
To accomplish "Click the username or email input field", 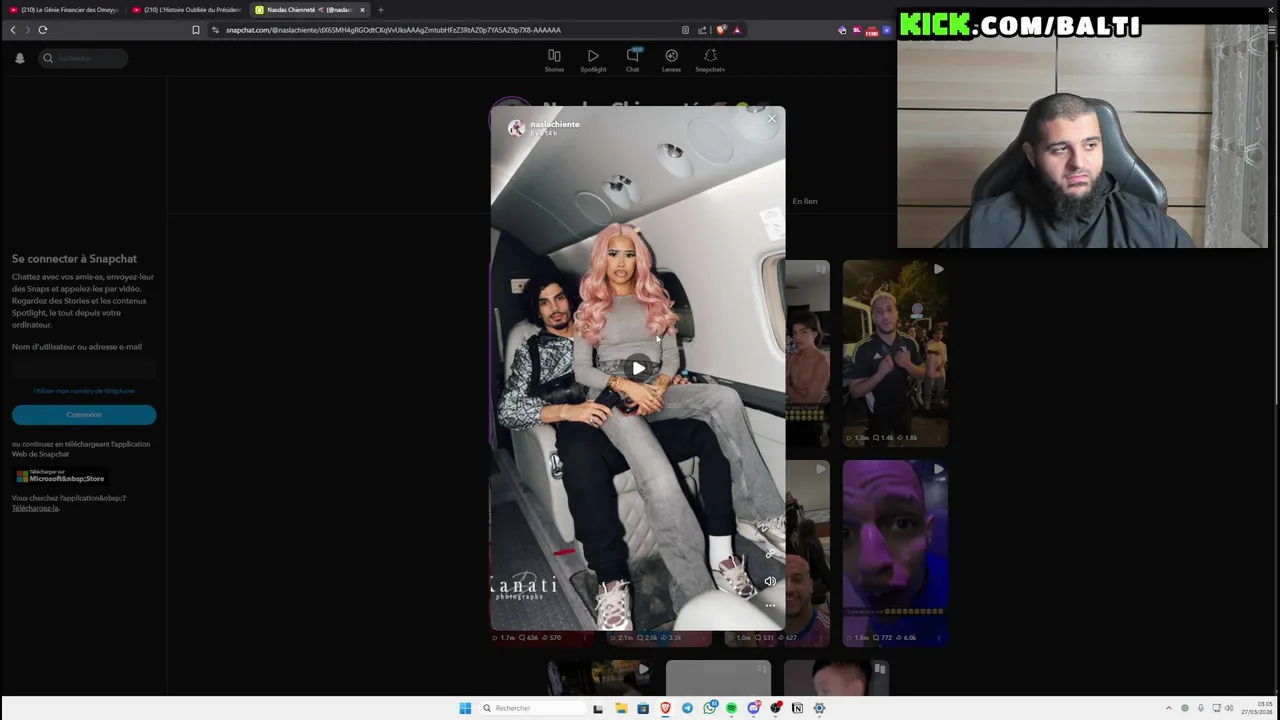I will point(84,369).
